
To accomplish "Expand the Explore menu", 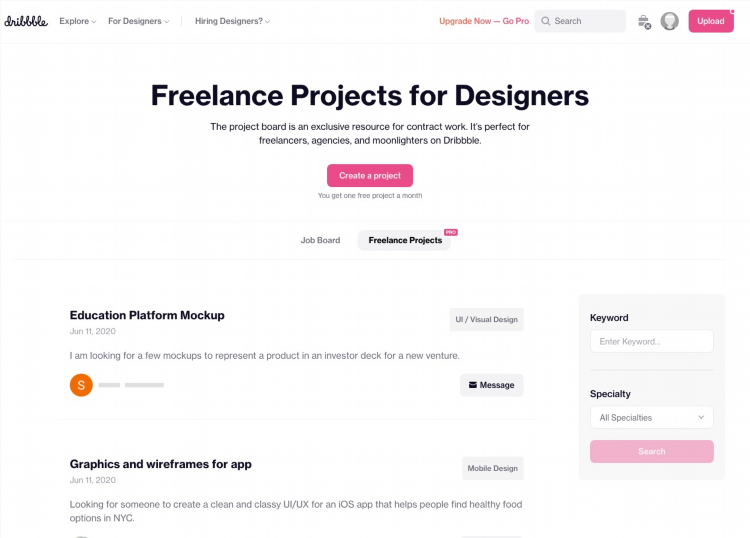I will tap(77, 21).
